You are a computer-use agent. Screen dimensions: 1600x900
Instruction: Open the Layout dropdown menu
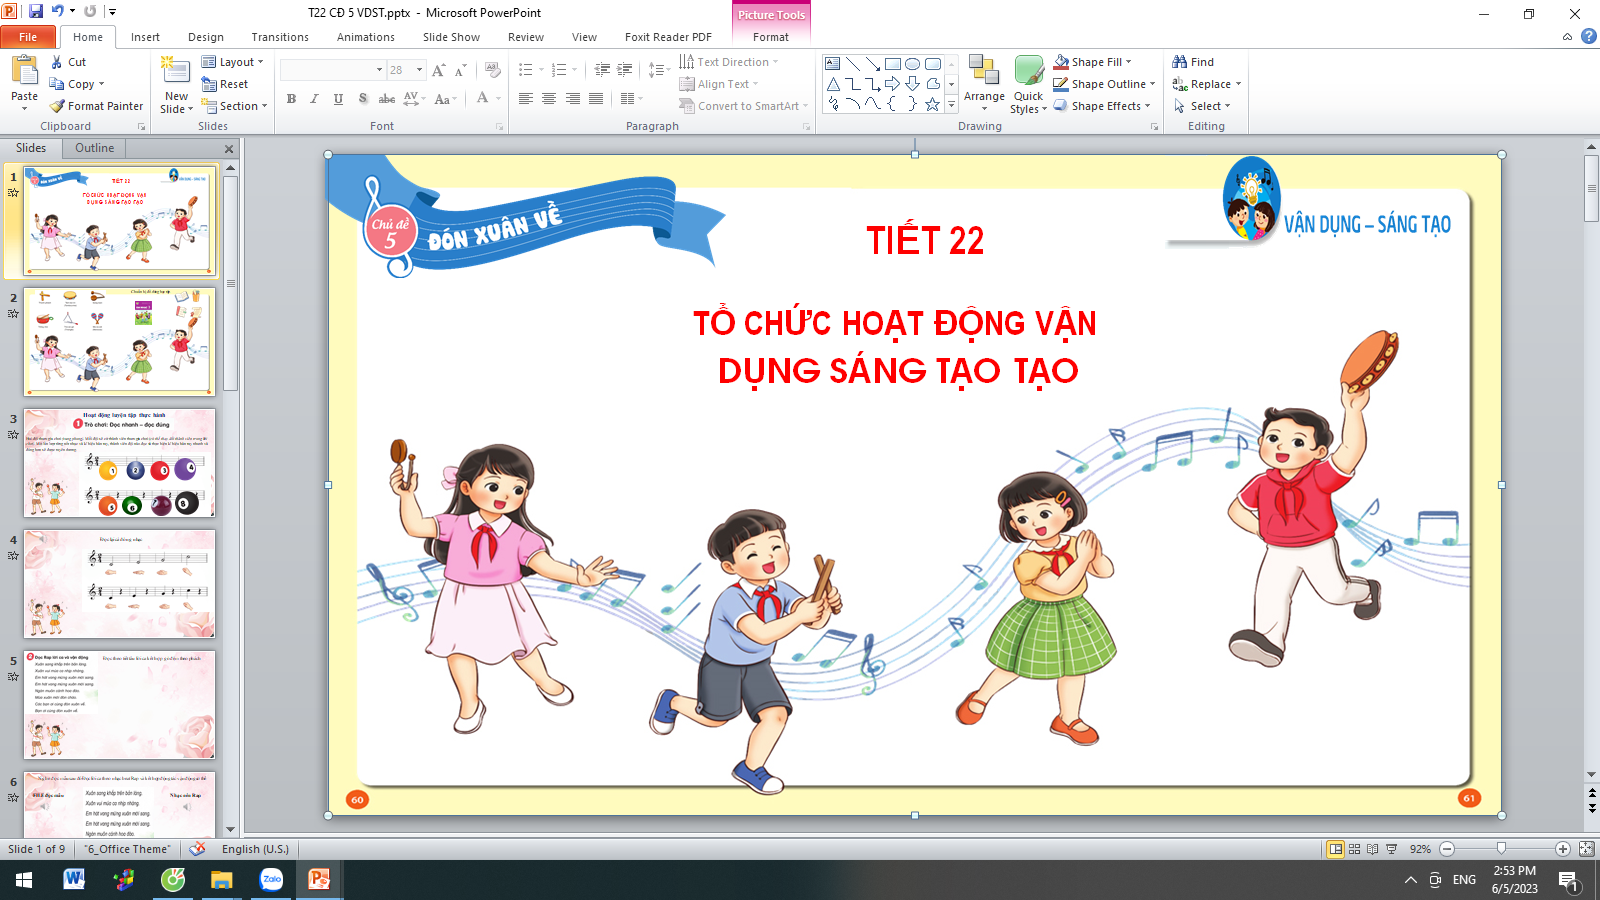tap(233, 62)
